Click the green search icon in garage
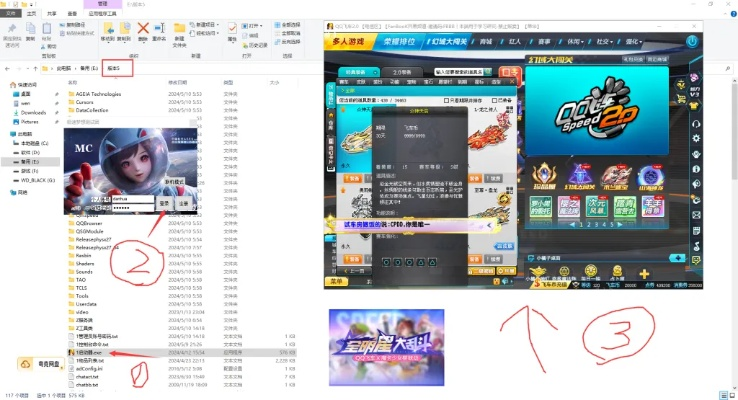738x400 pixels. click(x=488, y=72)
